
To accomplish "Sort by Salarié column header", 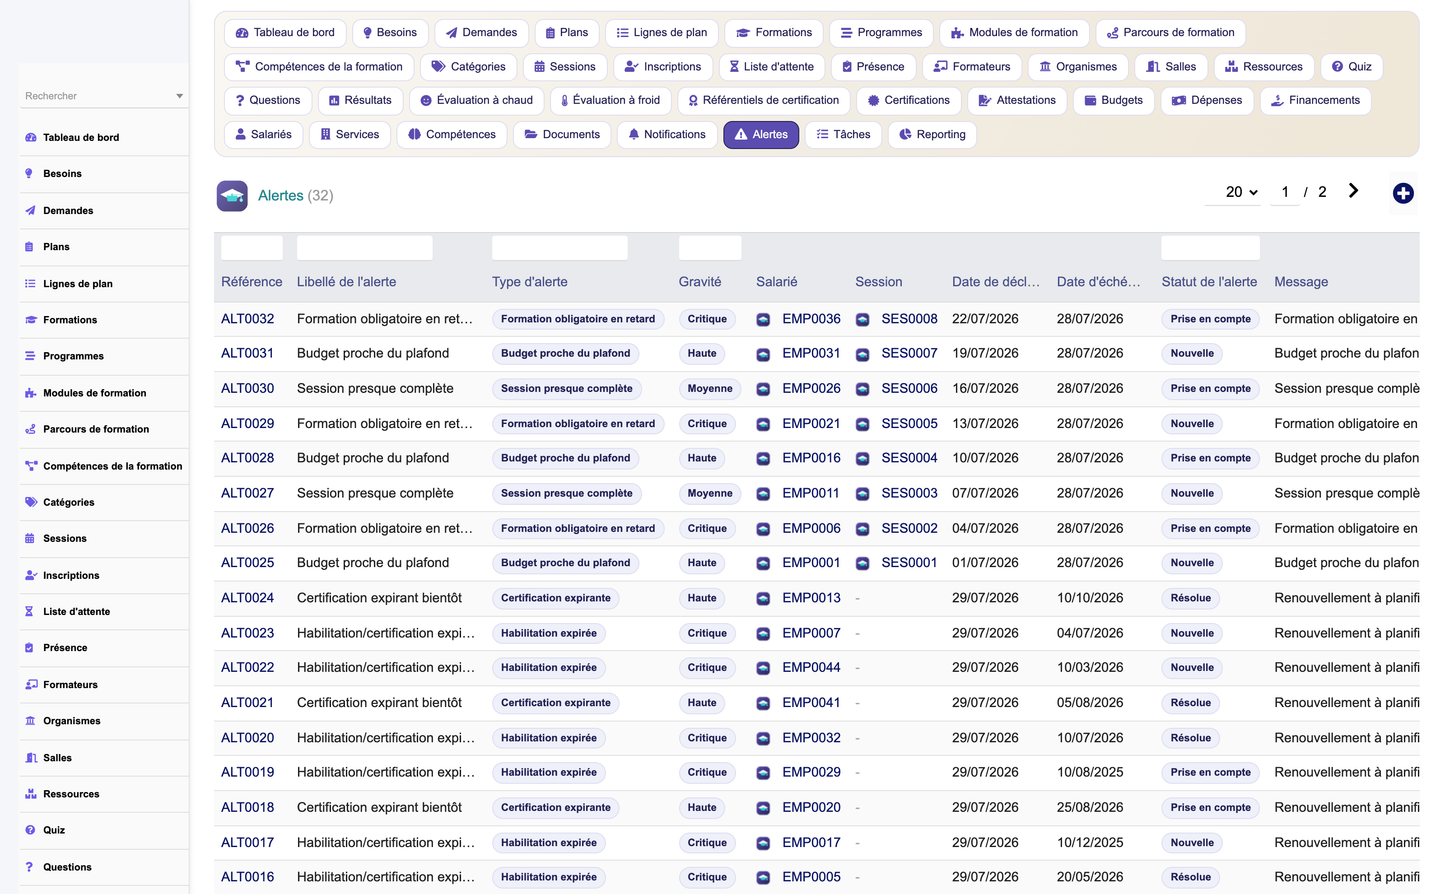I will 777,282.
